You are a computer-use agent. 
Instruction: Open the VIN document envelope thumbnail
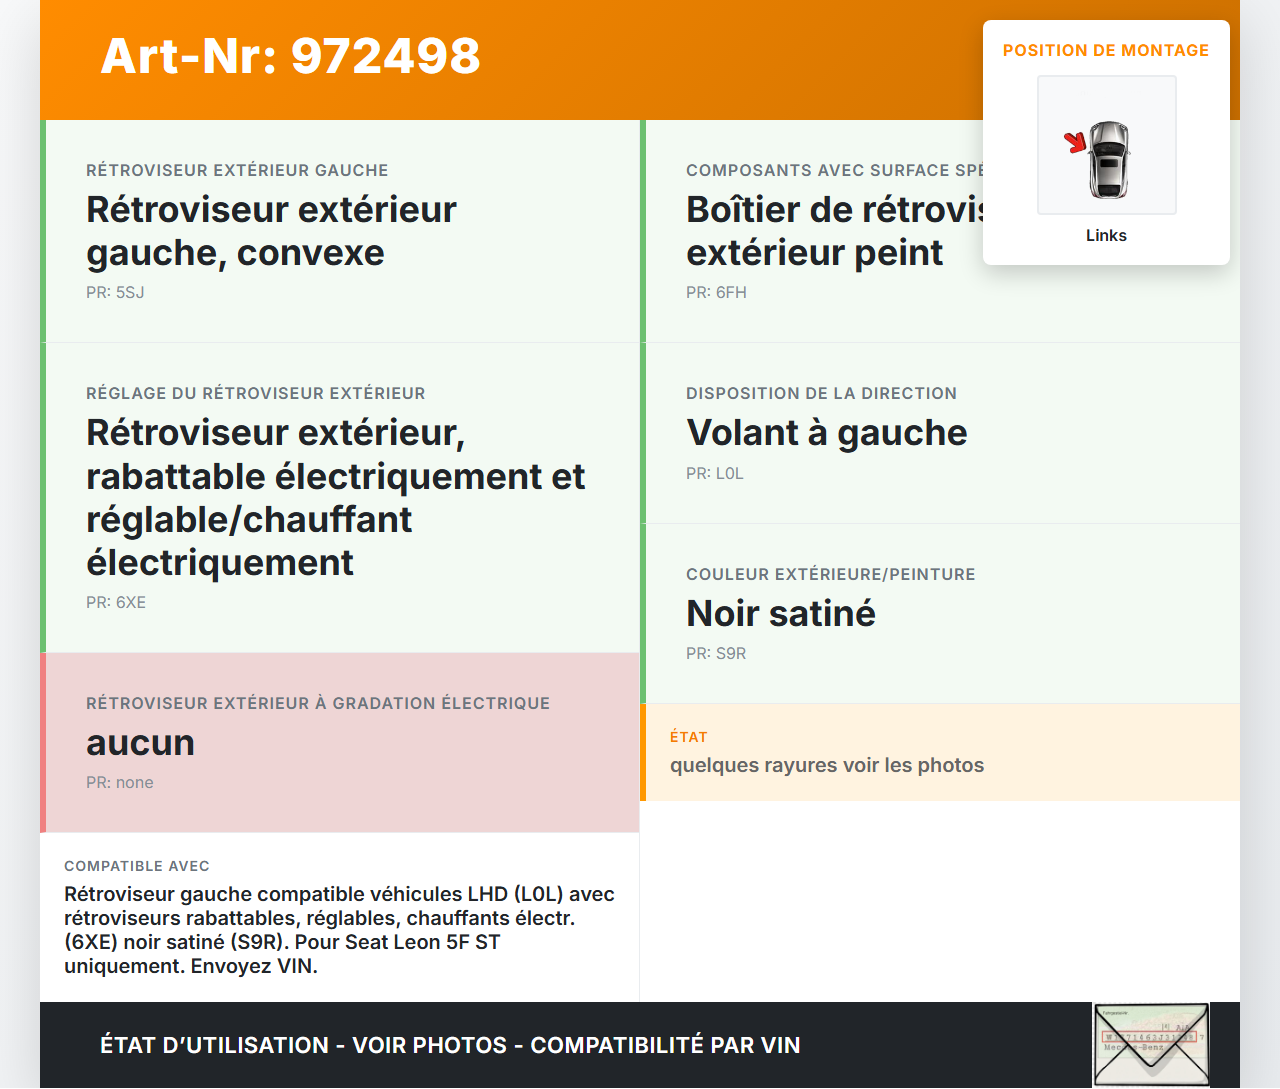pos(1151,1044)
